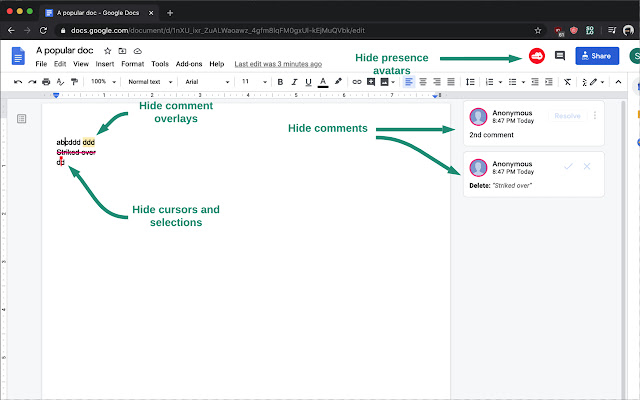This screenshot has width=640, height=400.
Task: Open the zoom 100% dropdown
Action: (102, 81)
